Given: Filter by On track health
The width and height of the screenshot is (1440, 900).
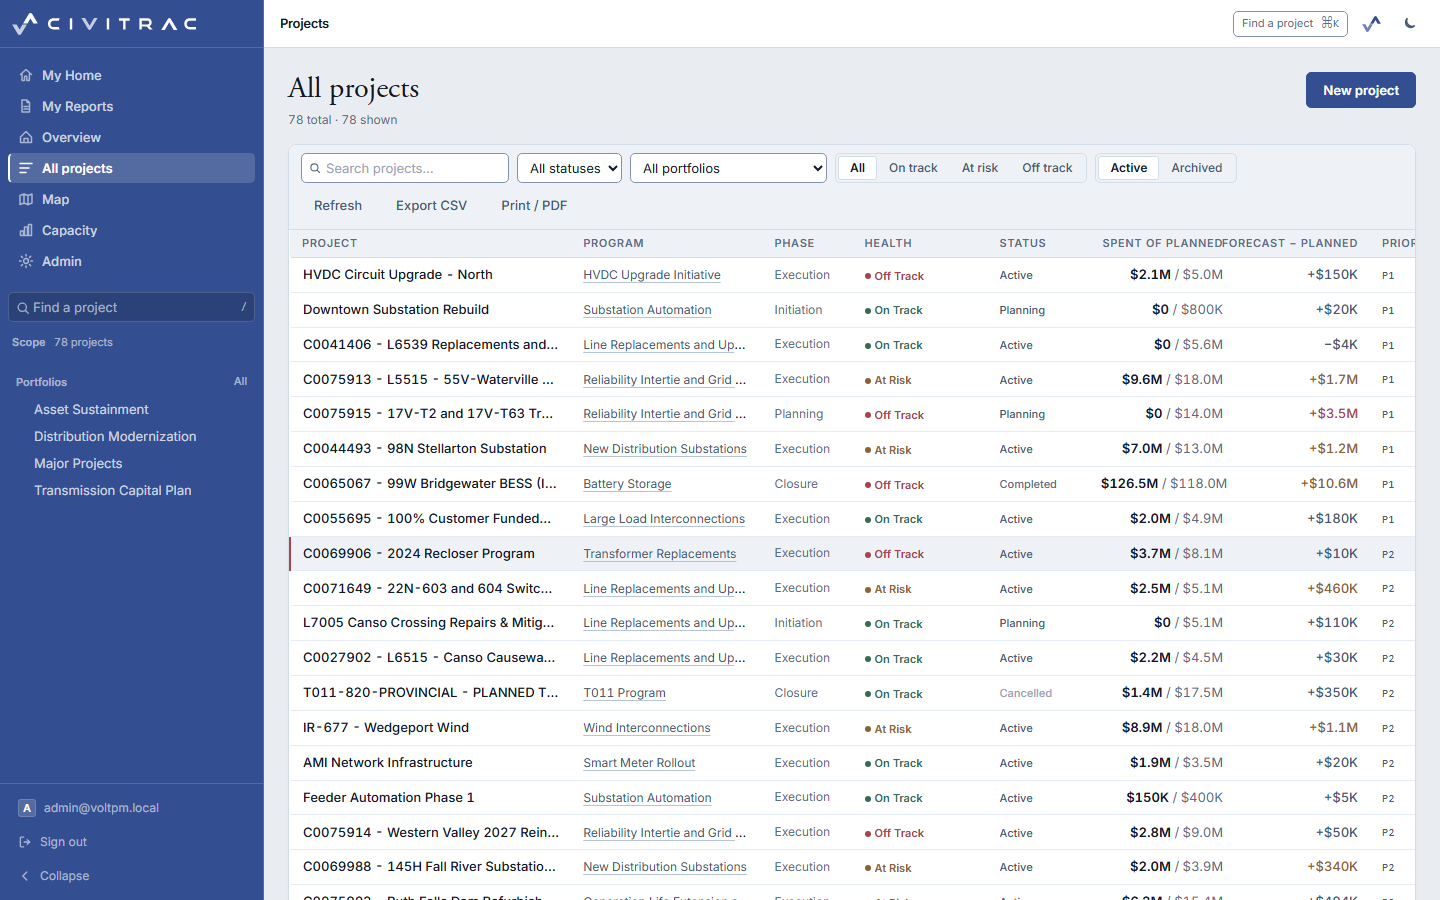Looking at the screenshot, I should coord(913,168).
